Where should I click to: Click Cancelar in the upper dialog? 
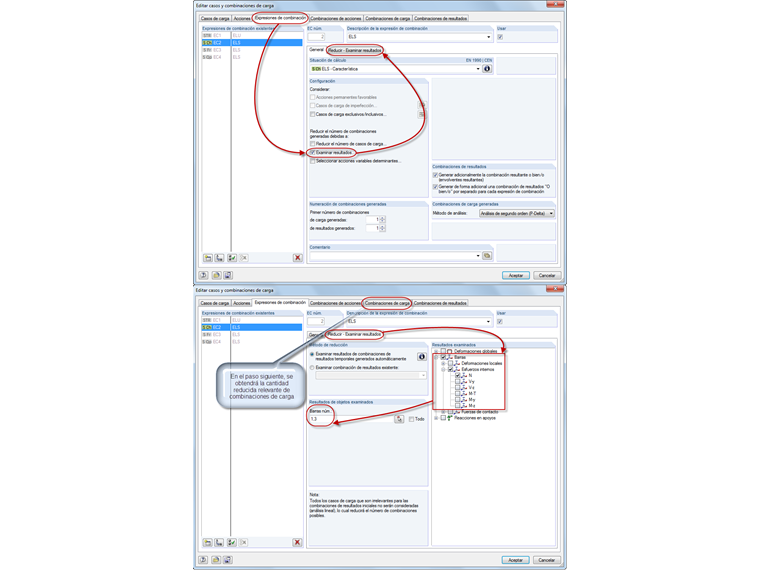(x=547, y=275)
